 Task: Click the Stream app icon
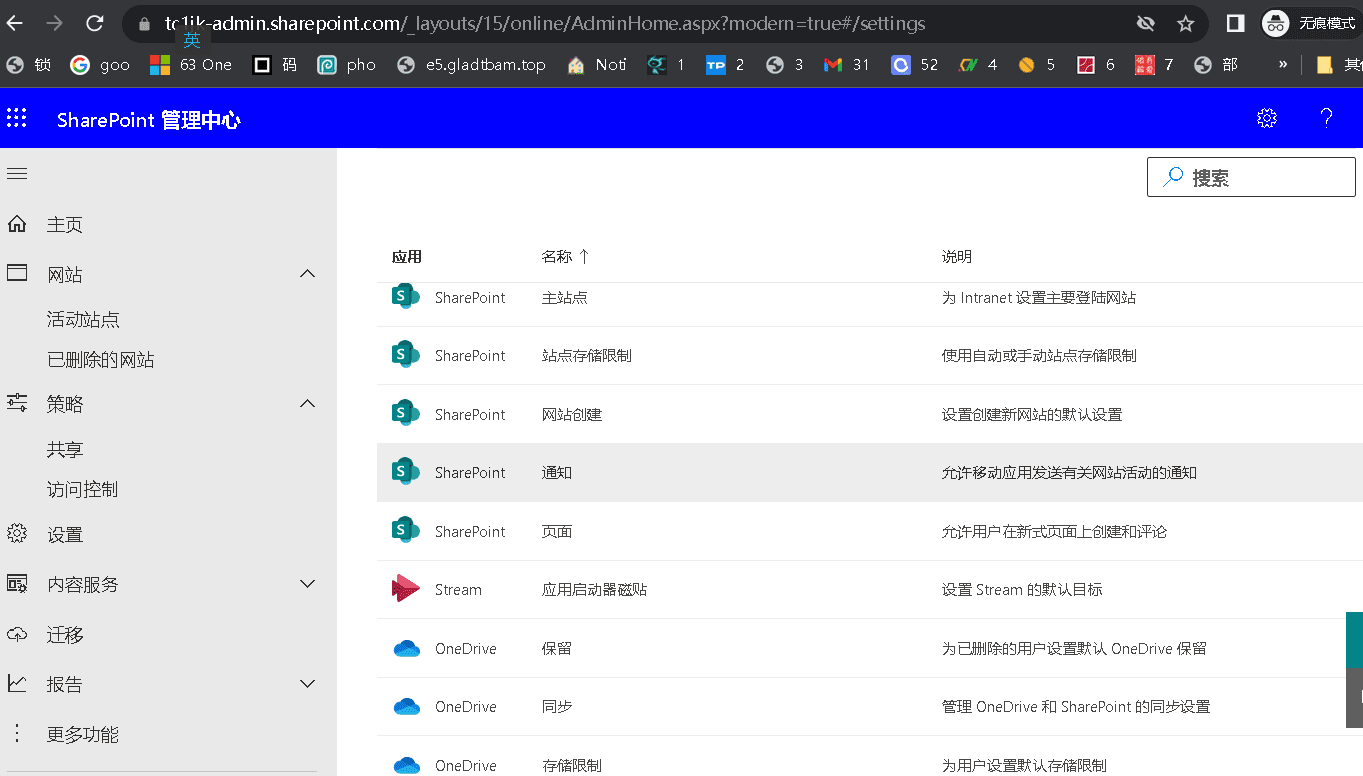406,589
